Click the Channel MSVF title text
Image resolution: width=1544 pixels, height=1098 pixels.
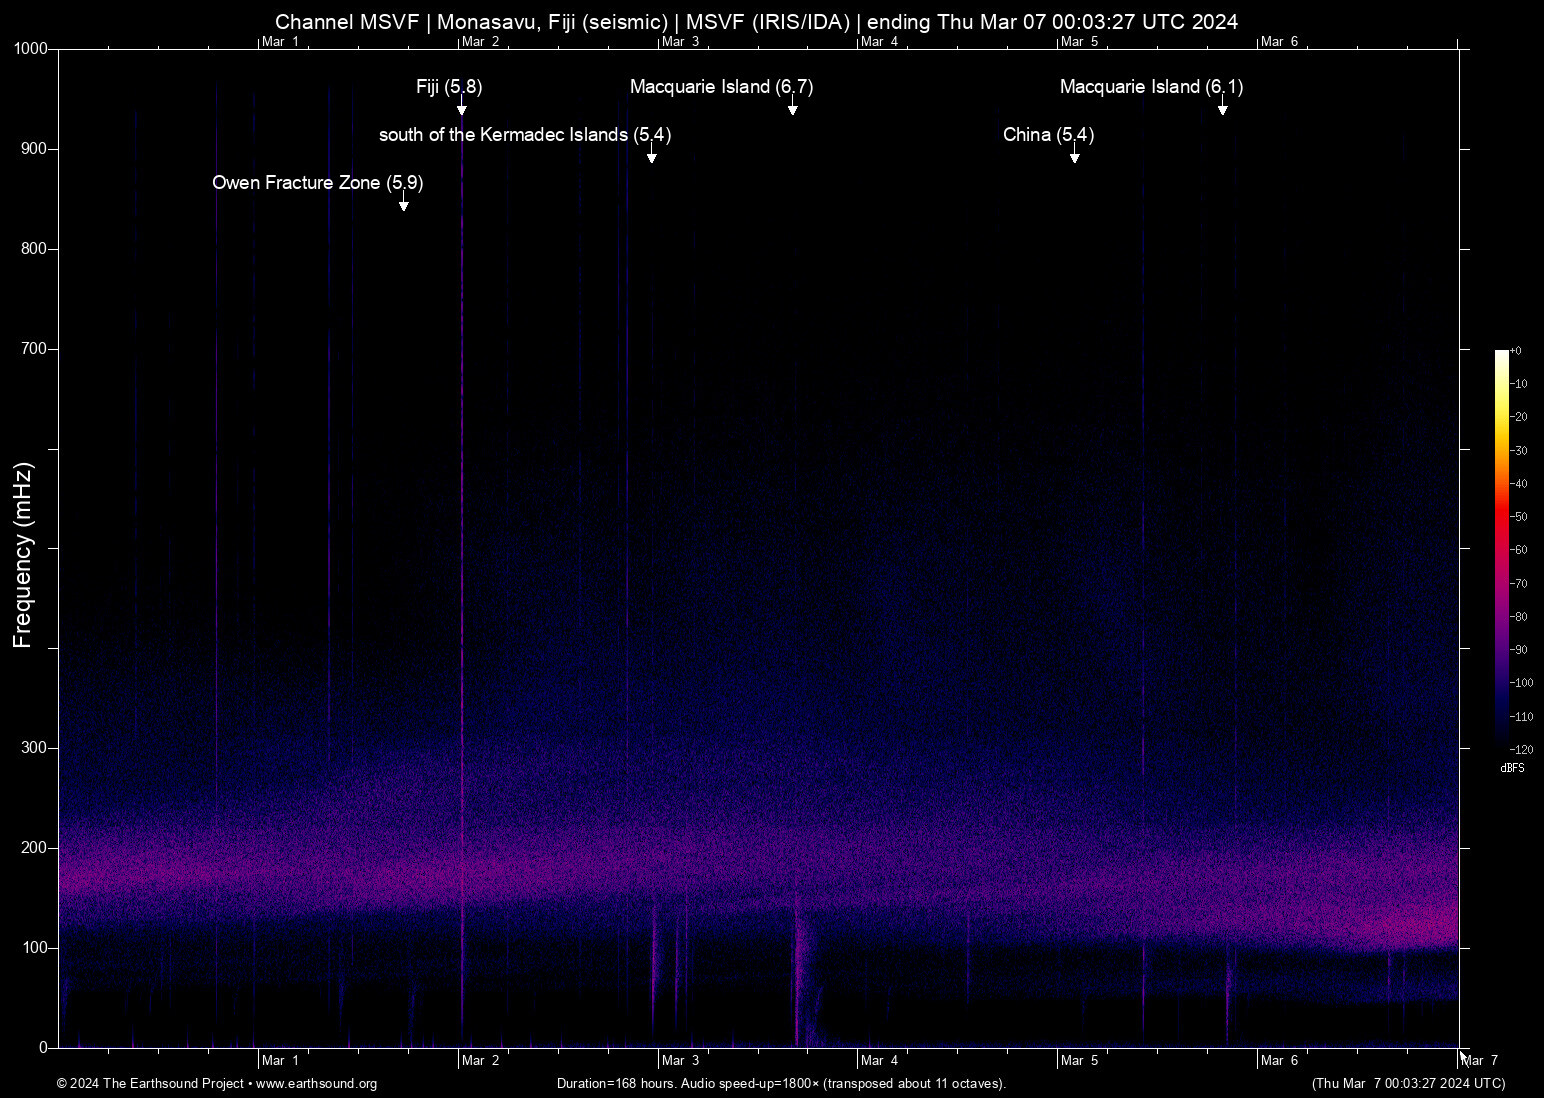point(756,21)
